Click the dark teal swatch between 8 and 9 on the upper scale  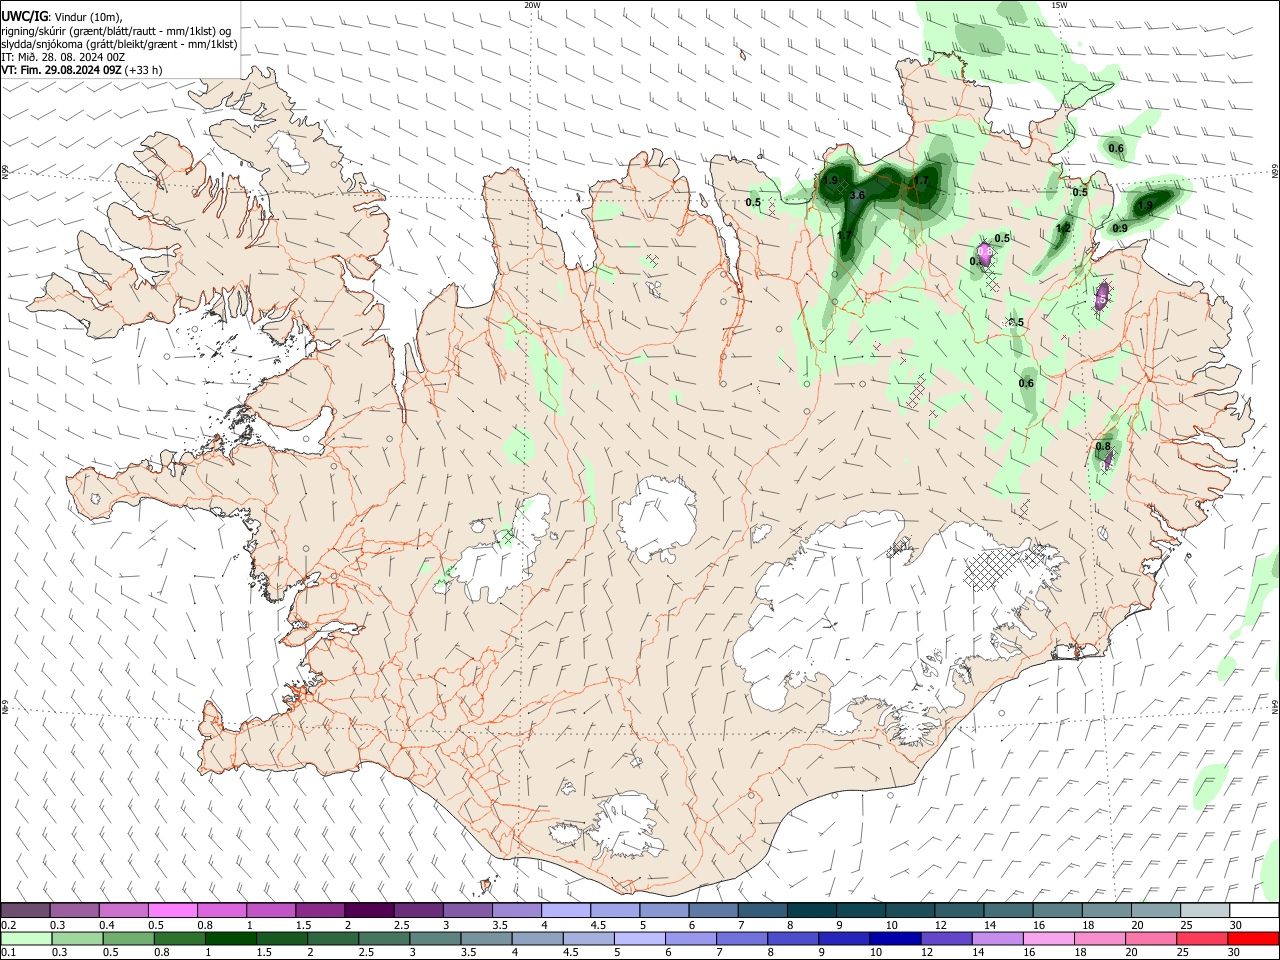[x=811, y=910]
